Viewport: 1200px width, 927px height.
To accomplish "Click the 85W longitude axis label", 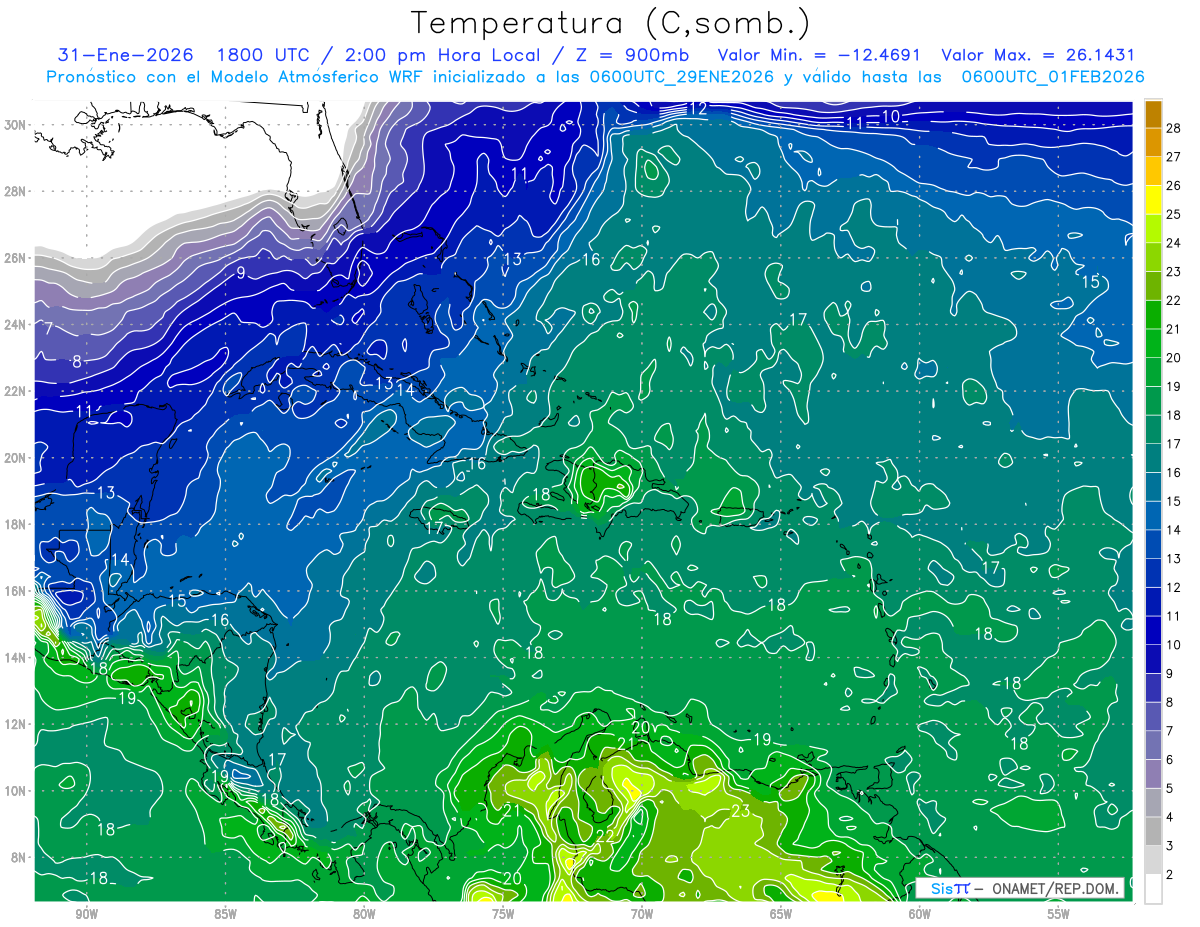I will (225, 914).
